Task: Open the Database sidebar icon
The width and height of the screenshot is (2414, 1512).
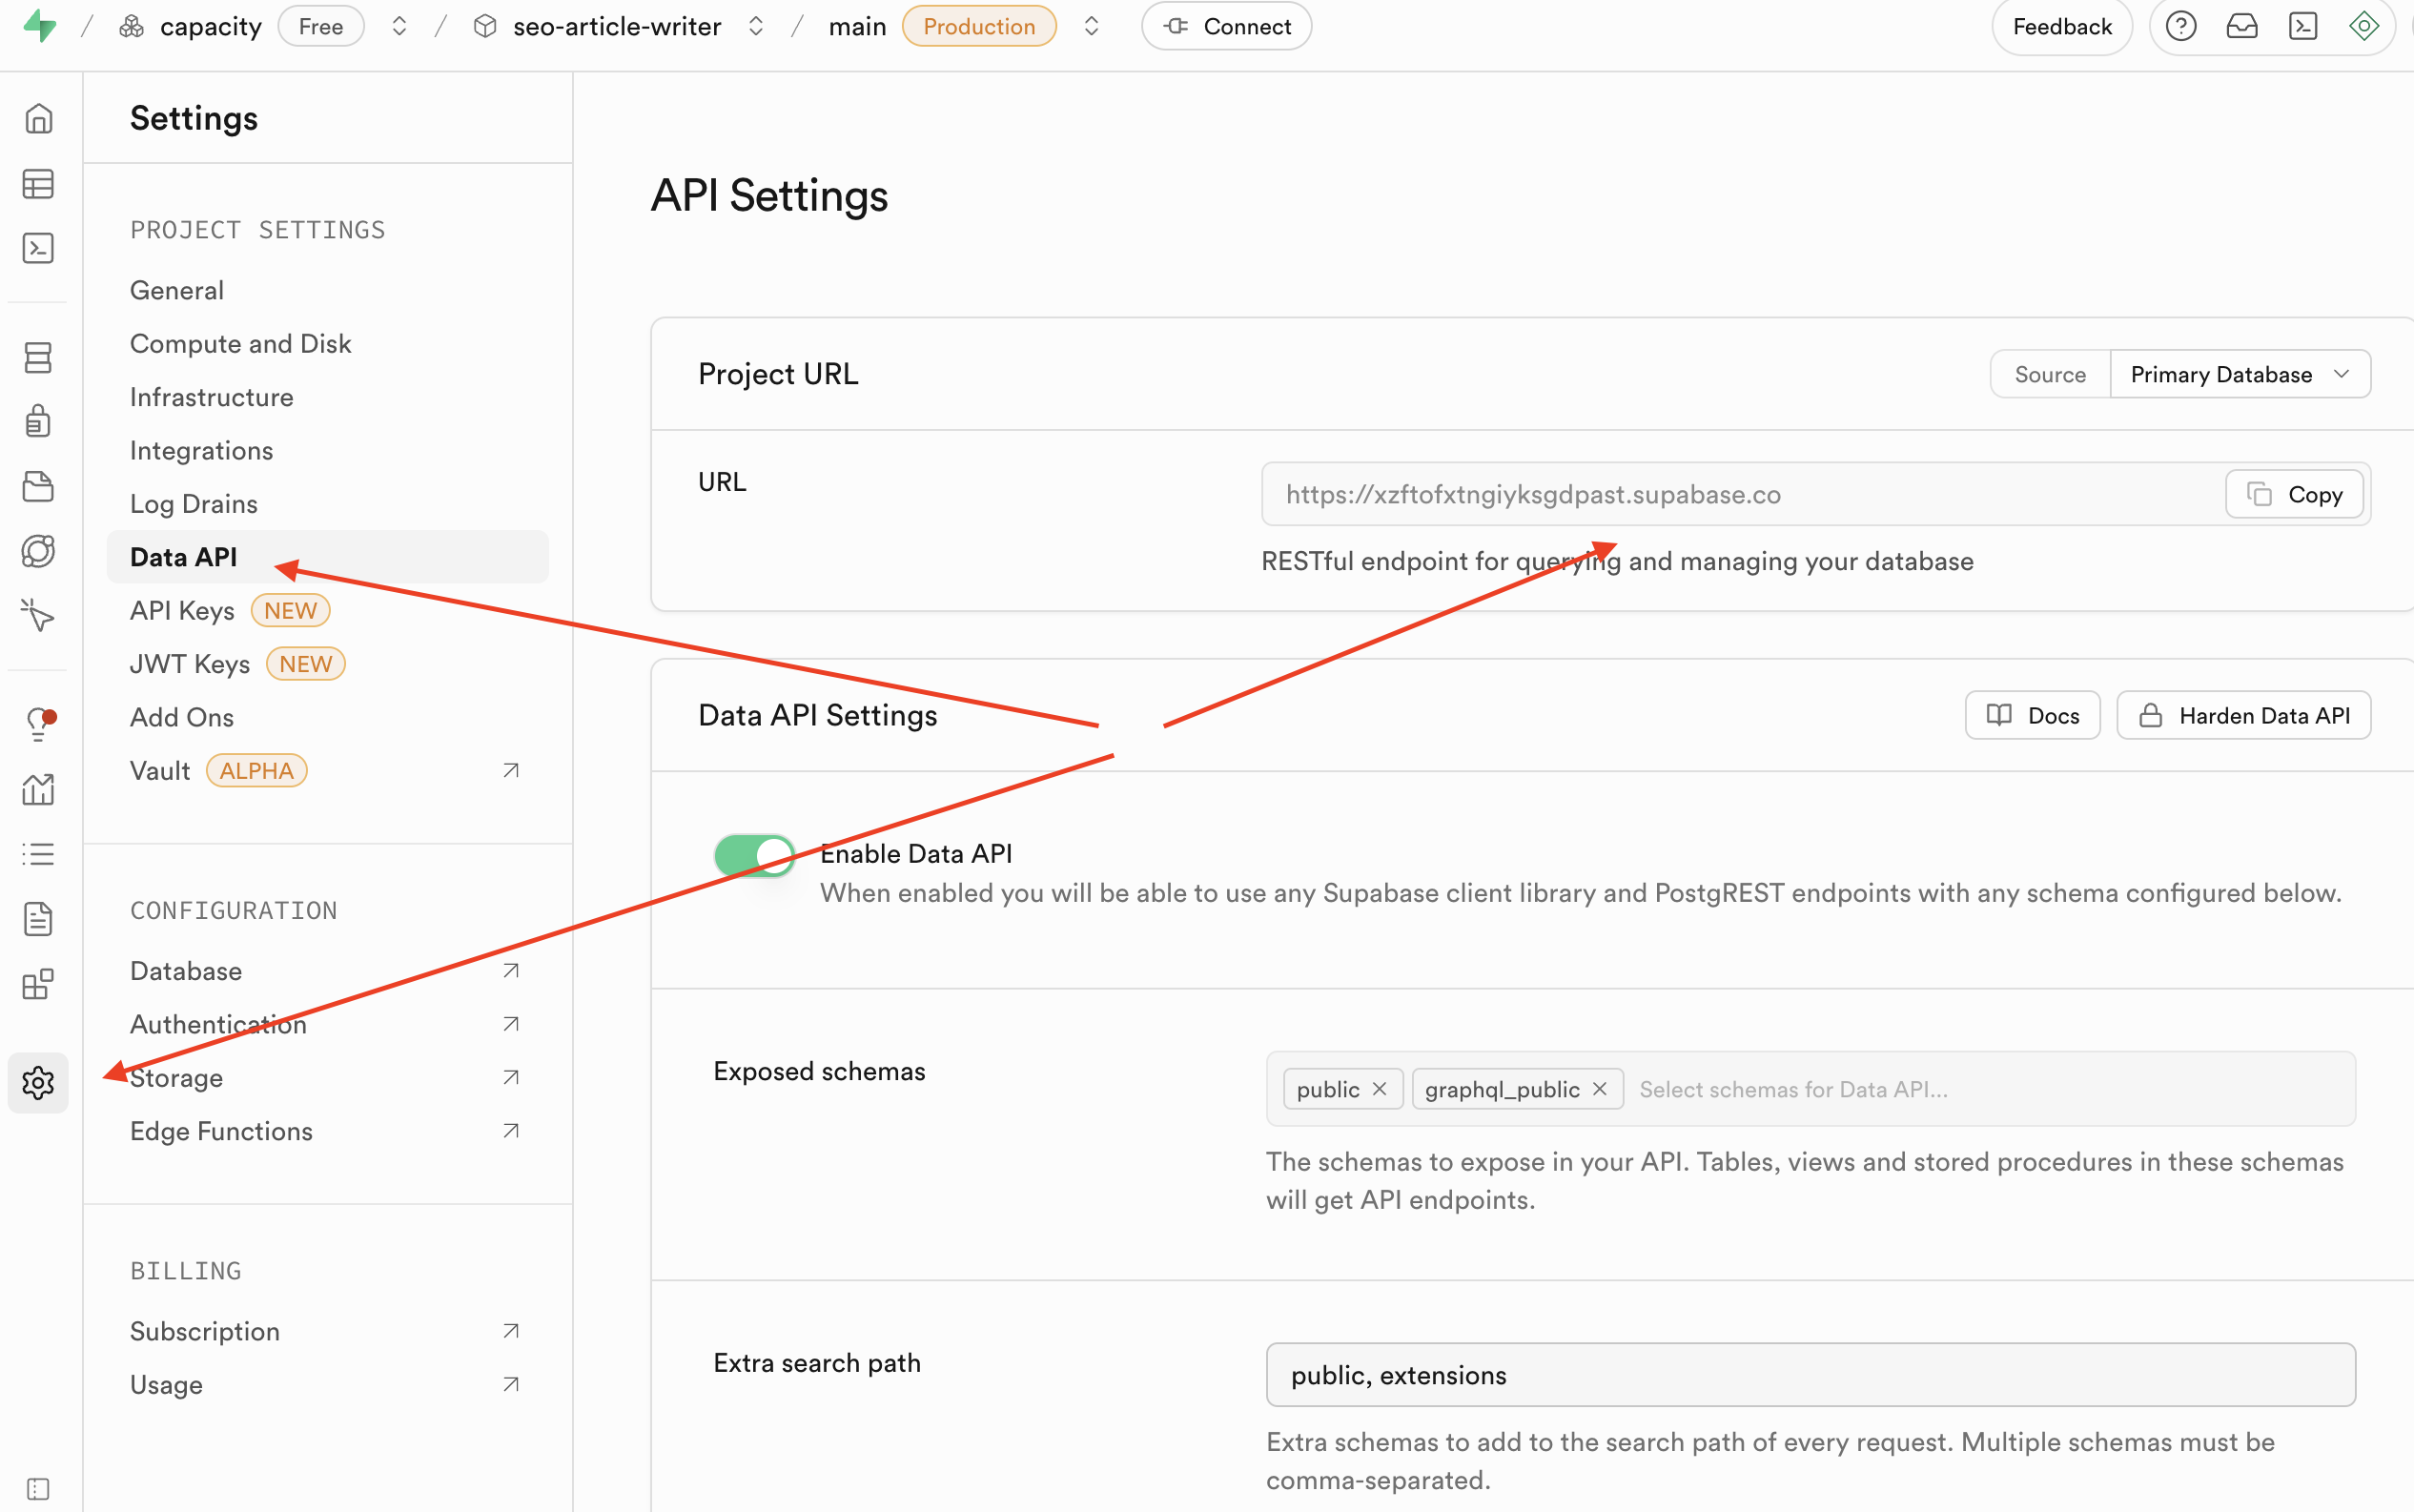Action: click(38, 357)
